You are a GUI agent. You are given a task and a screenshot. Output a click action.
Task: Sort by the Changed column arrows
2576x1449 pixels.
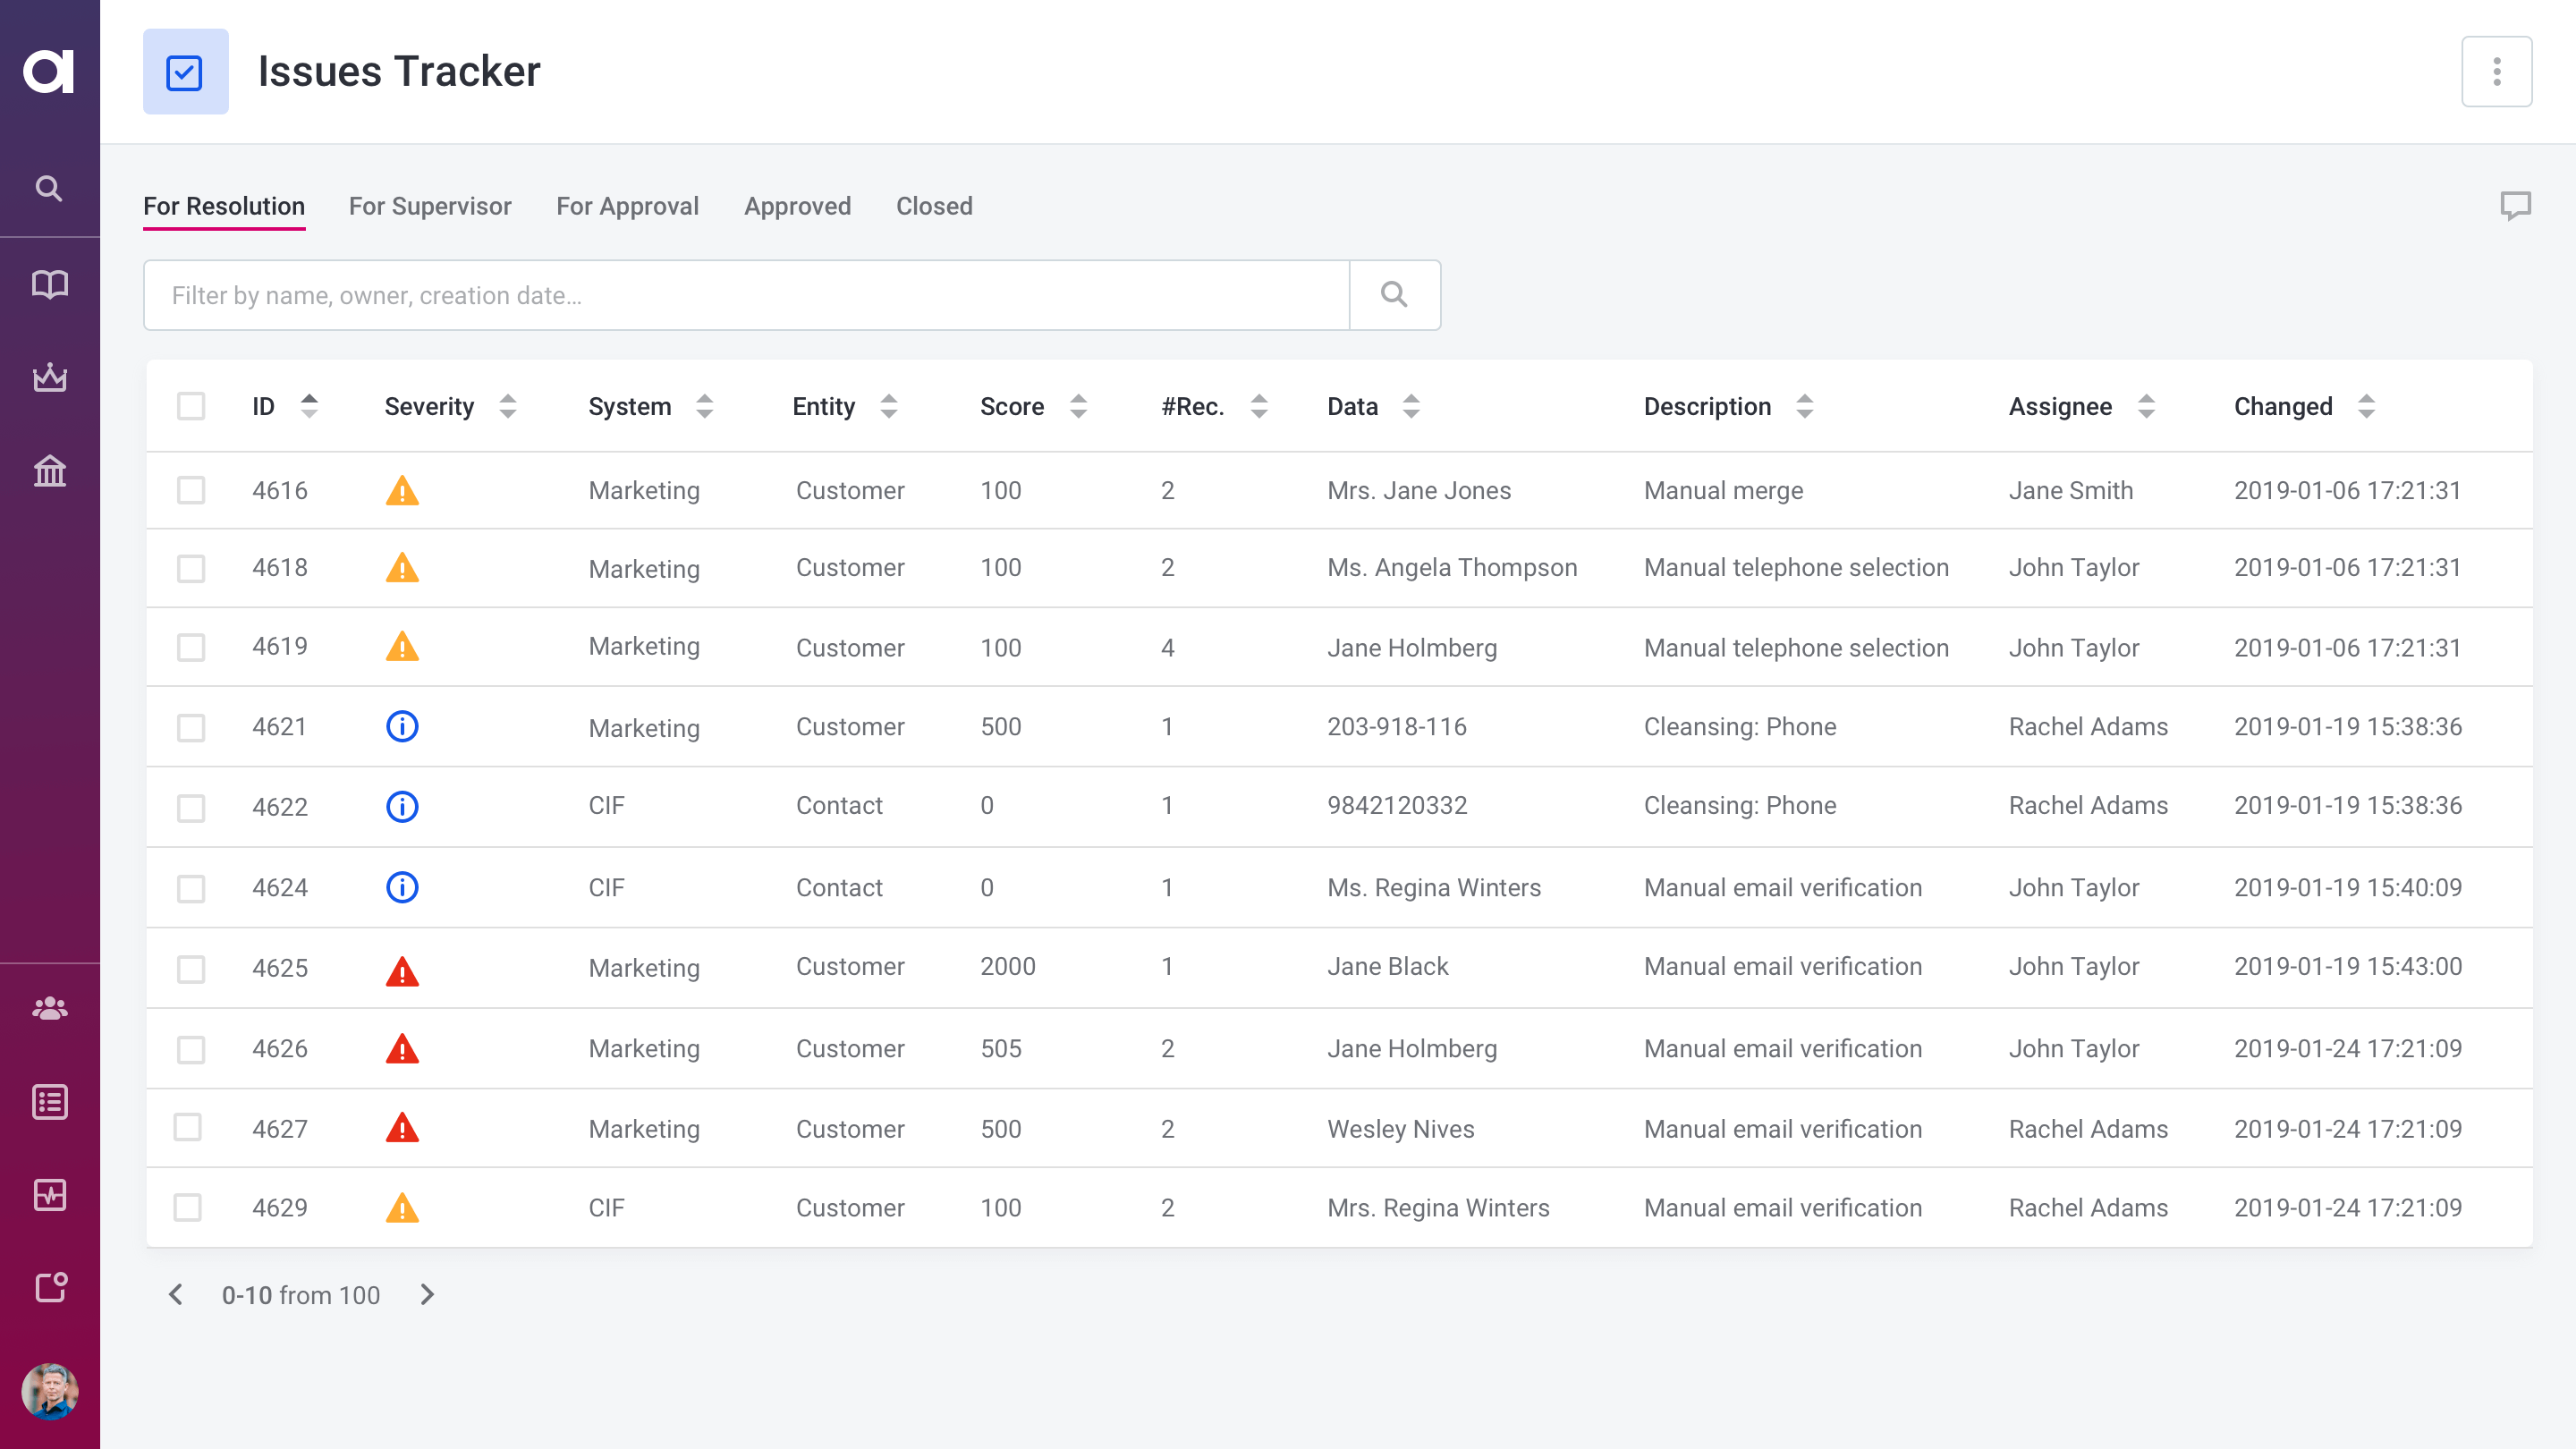(2366, 406)
